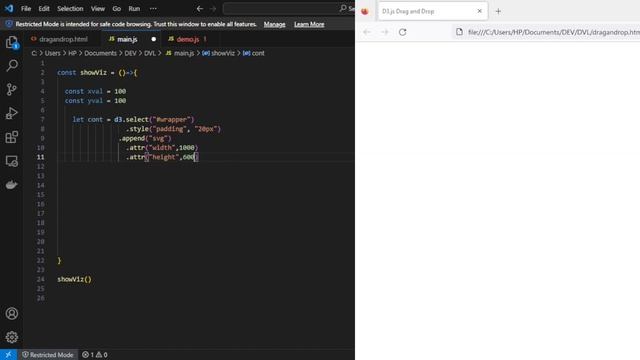Screen dimensions: 640x360
Task: Click the cont breadcrumb symbol
Action: (253, 53)
